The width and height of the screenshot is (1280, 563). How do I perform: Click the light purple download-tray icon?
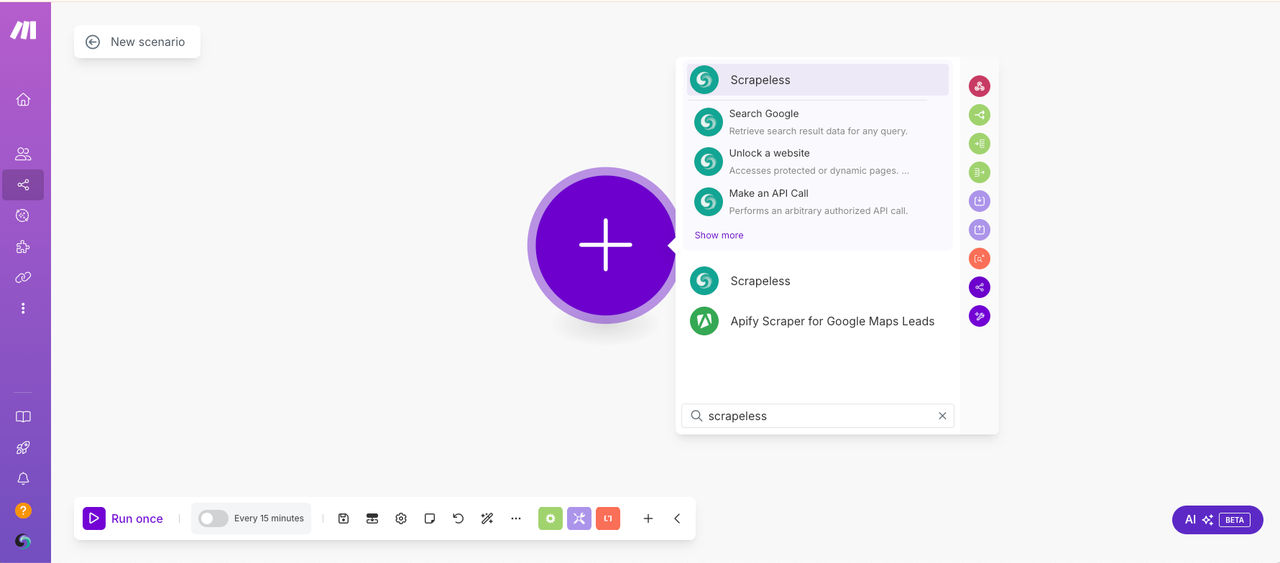pyautogui.click(x=979, y=201)
